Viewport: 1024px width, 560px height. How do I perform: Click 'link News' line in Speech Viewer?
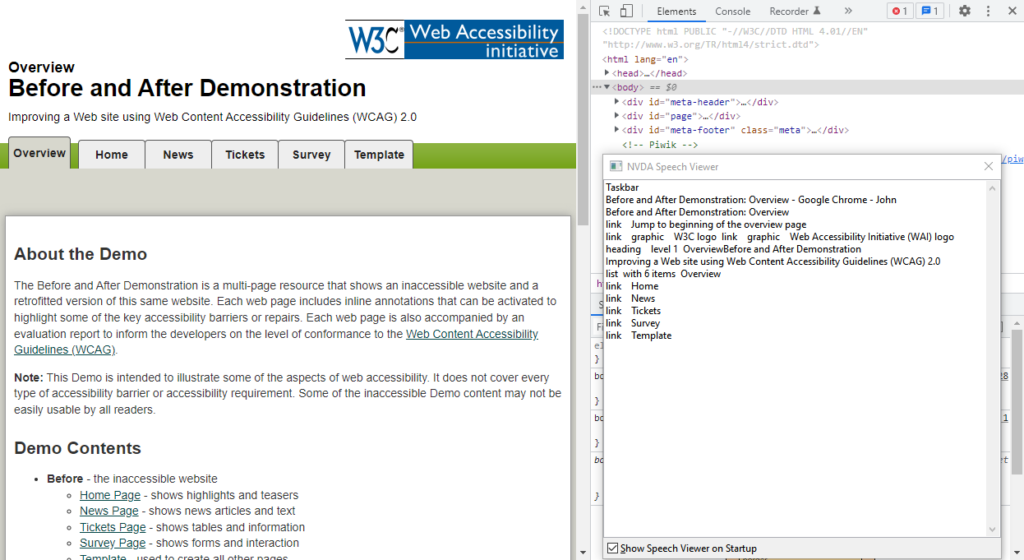pos(630,298)
